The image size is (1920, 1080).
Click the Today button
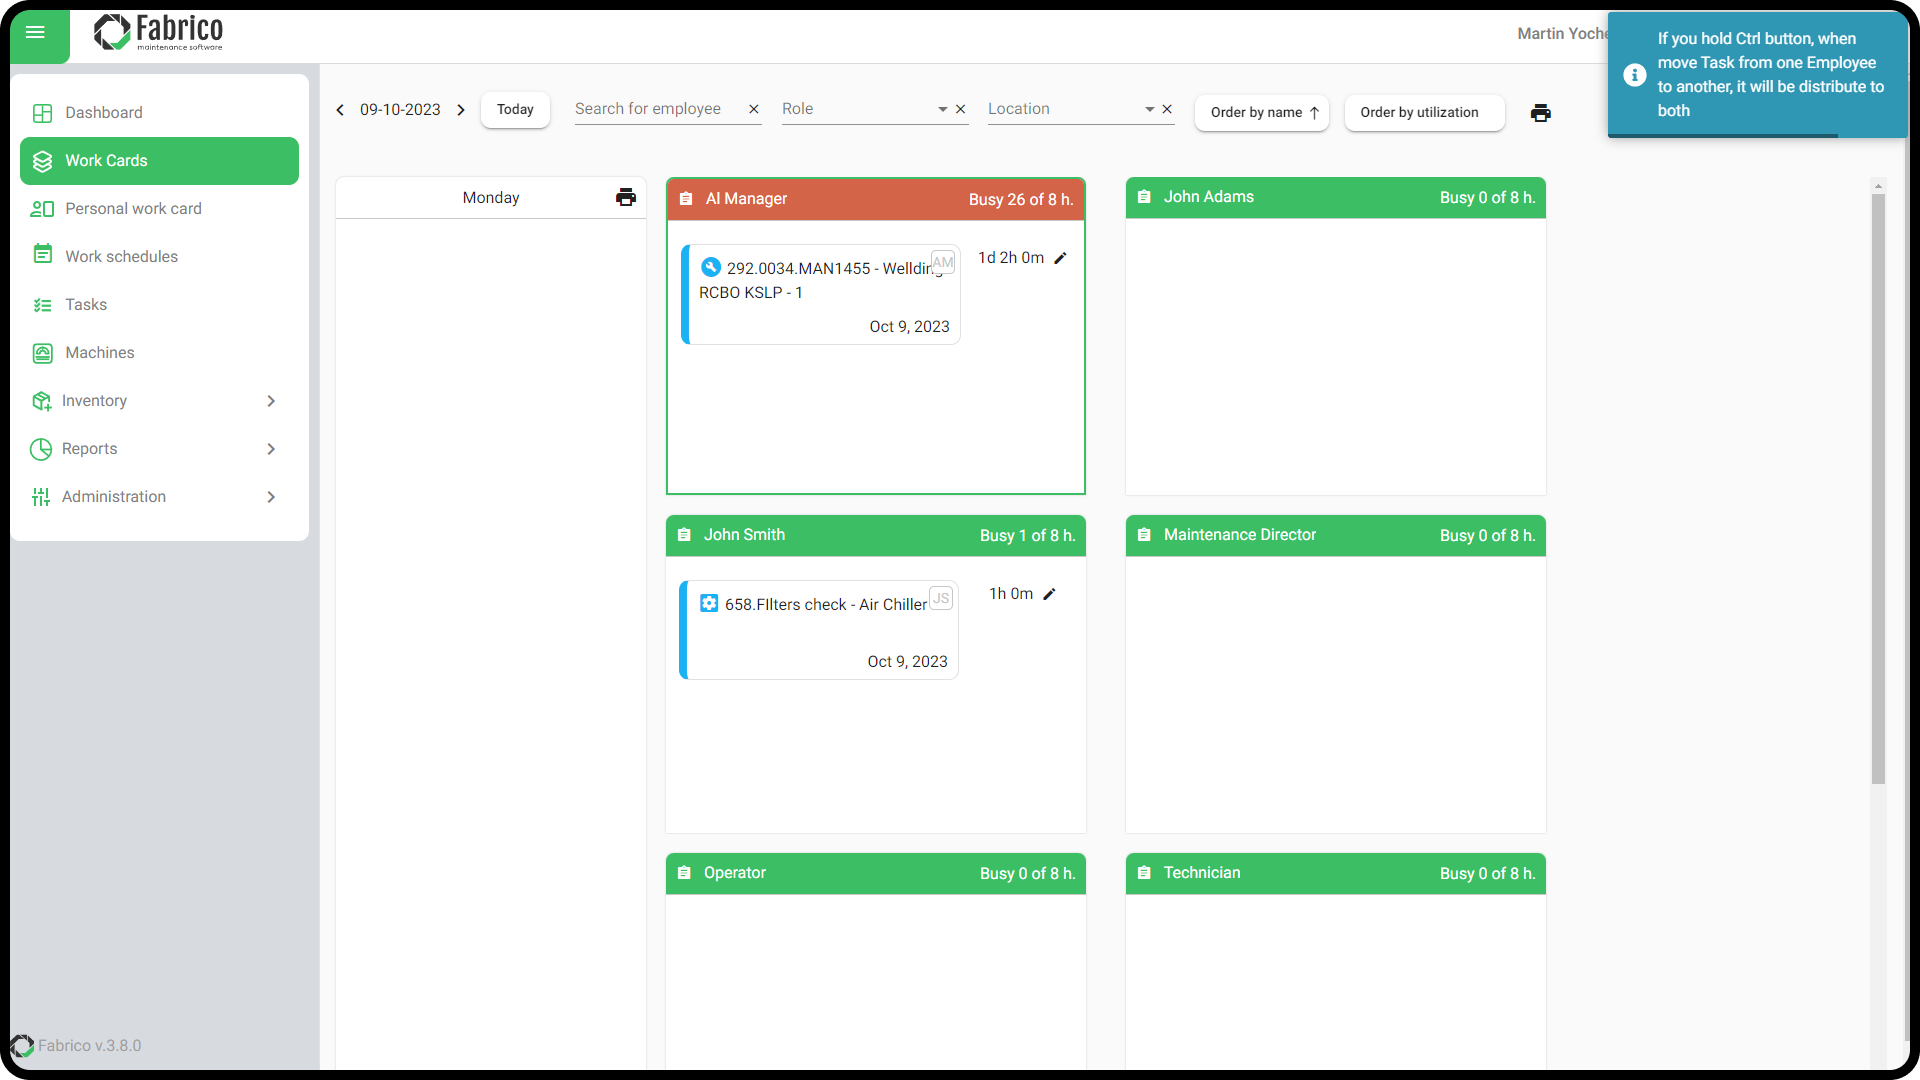tap(515, 110)
